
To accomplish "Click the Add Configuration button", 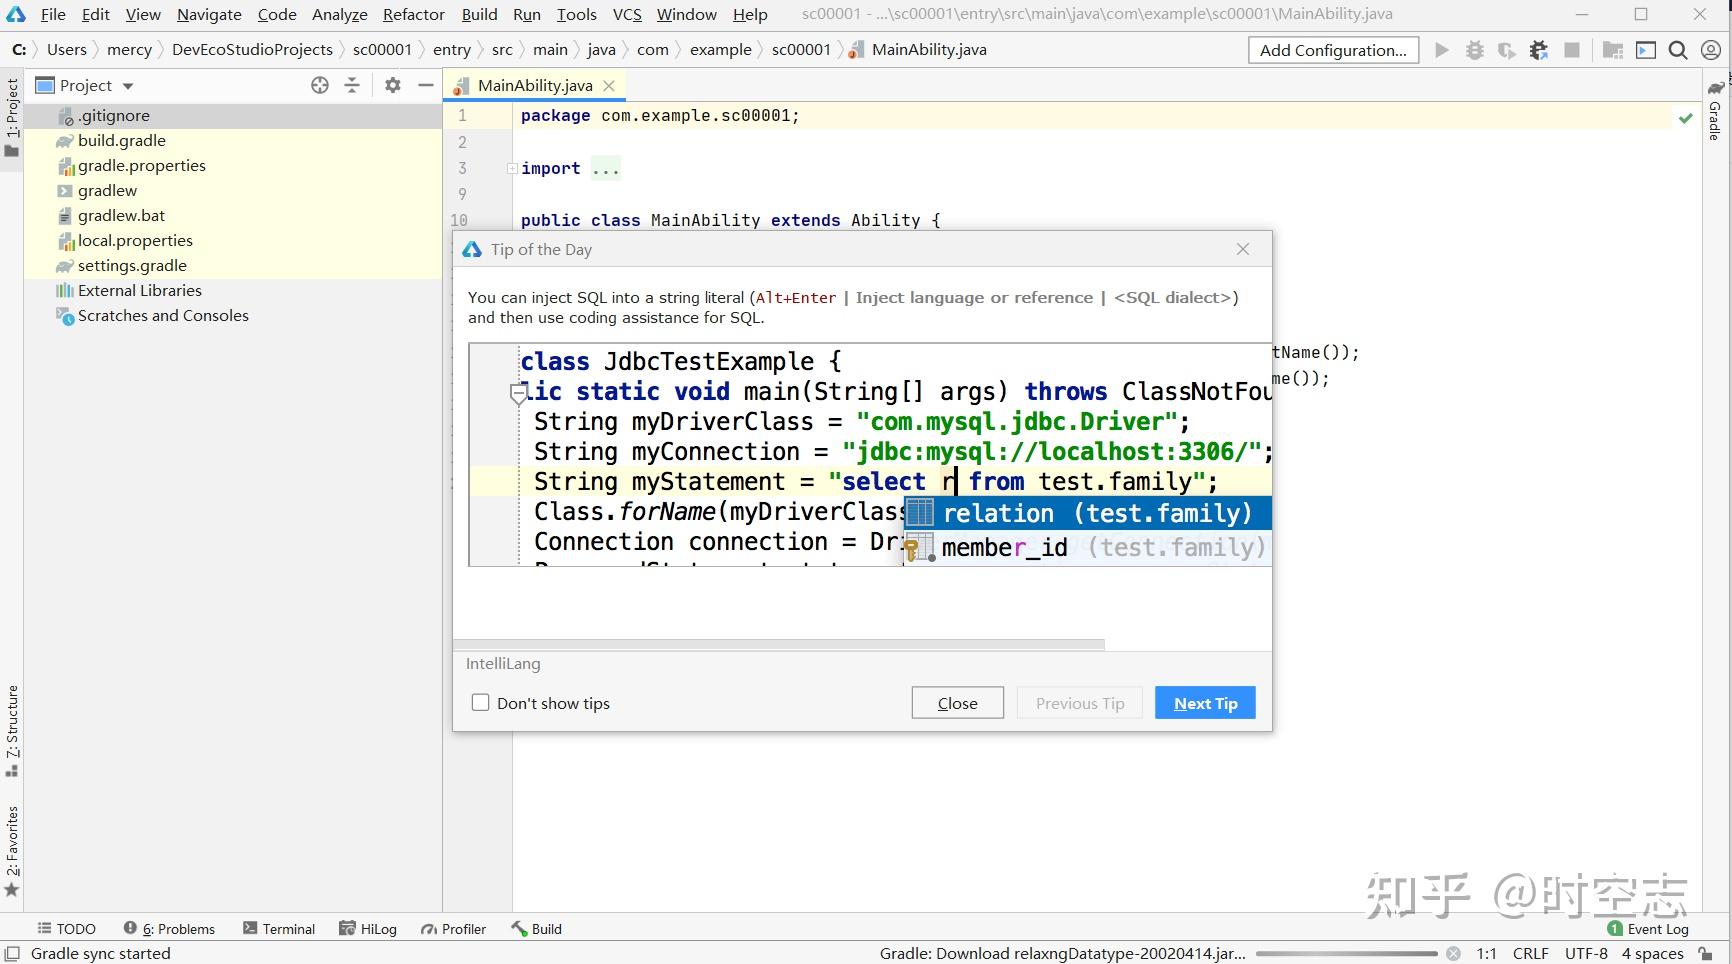I will click(1333, 50).
